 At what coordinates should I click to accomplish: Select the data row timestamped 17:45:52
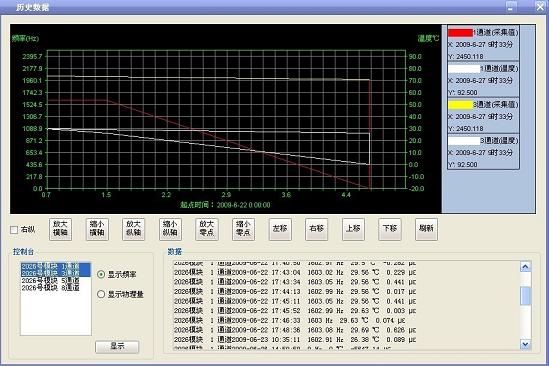click(x=295, y=311)
